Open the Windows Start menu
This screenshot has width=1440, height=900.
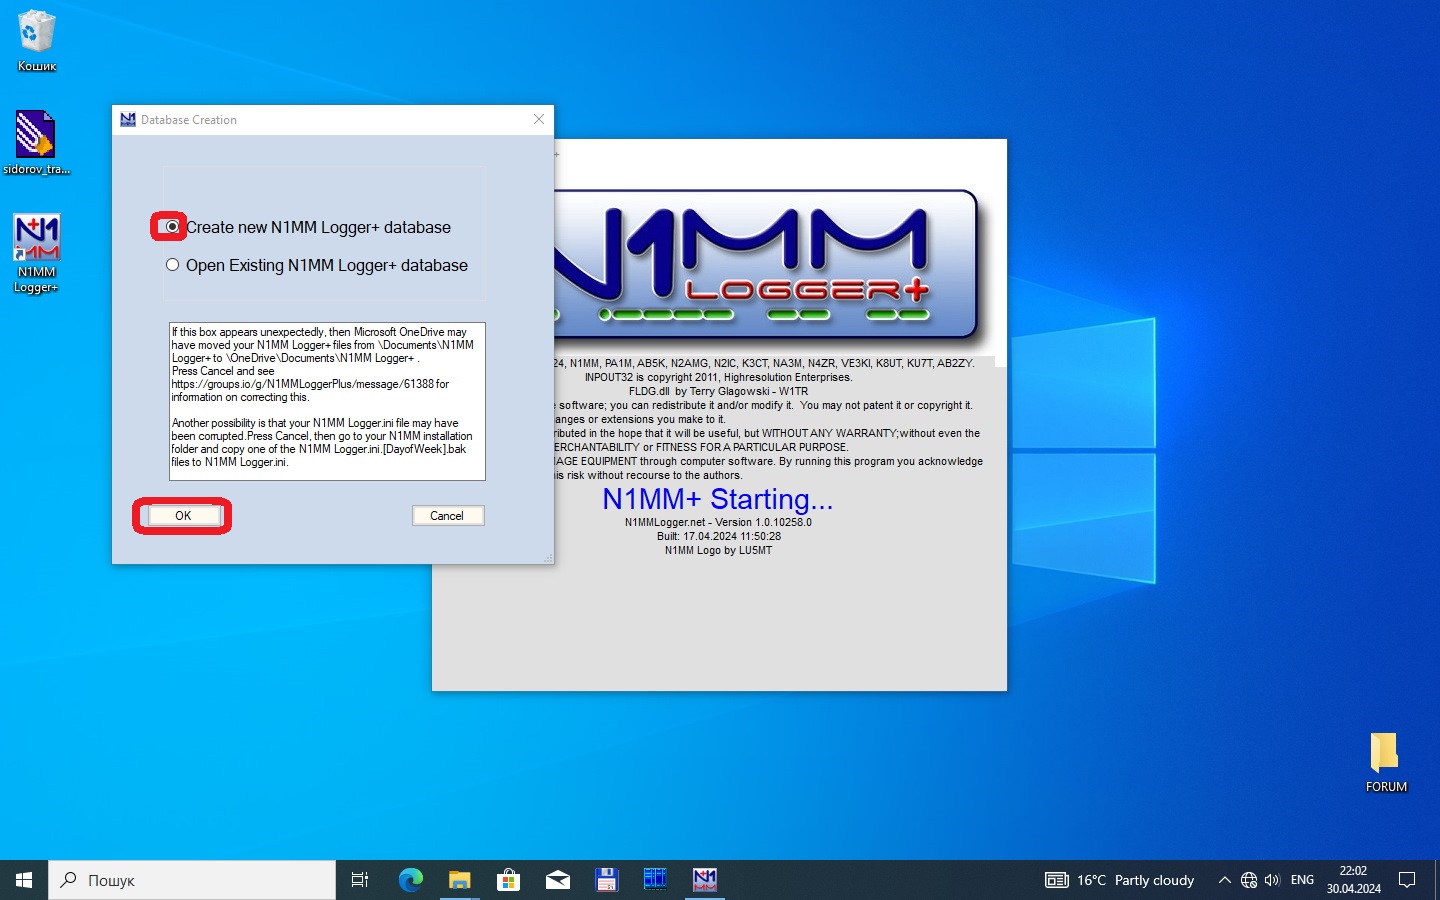[24, 880]
